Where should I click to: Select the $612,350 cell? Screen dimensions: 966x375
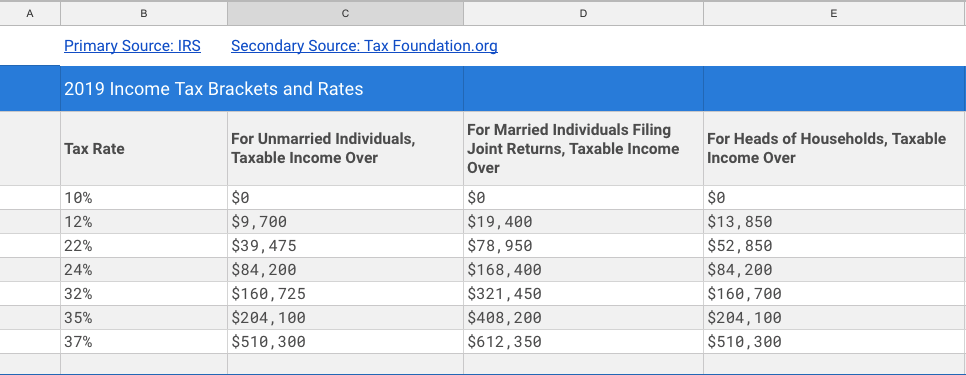pyautogui.click(x=583, y=342)
